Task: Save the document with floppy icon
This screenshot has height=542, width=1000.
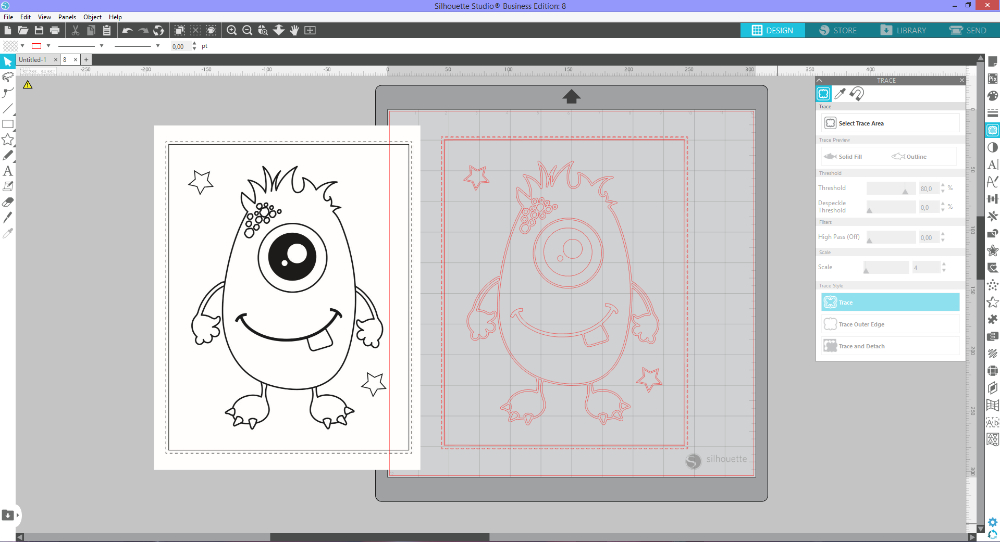Action: coord(39,30)
